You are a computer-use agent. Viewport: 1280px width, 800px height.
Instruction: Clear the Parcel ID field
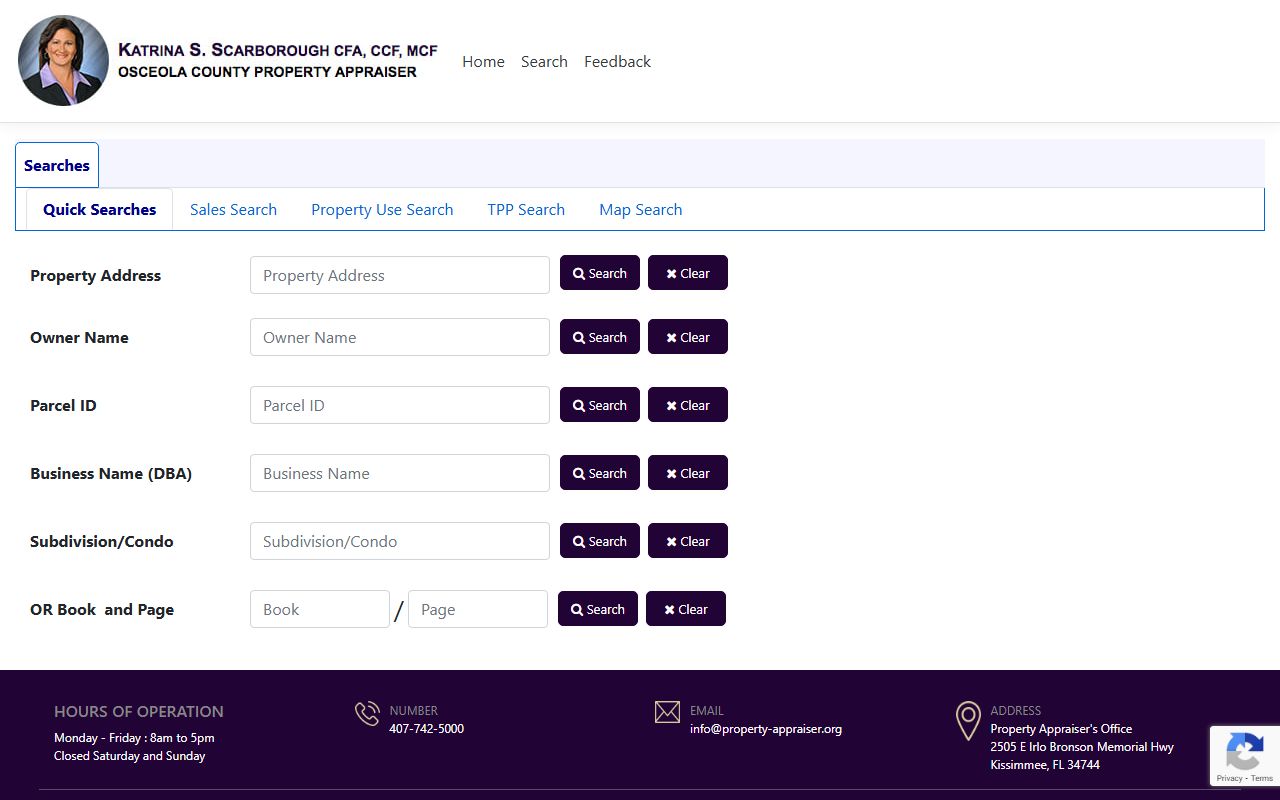688,405
